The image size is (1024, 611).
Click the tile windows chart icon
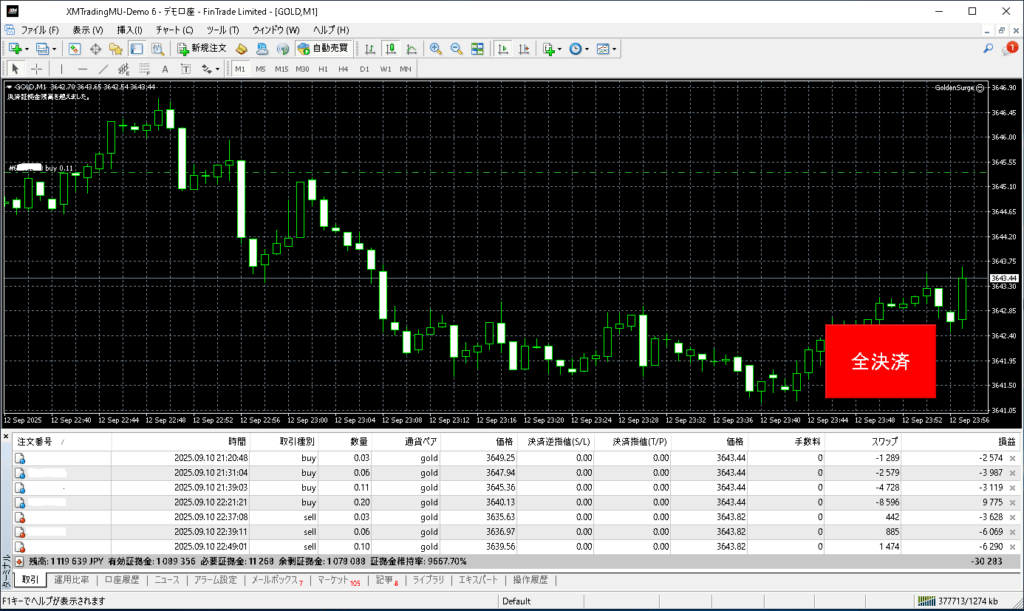click(x=477, y=48)
